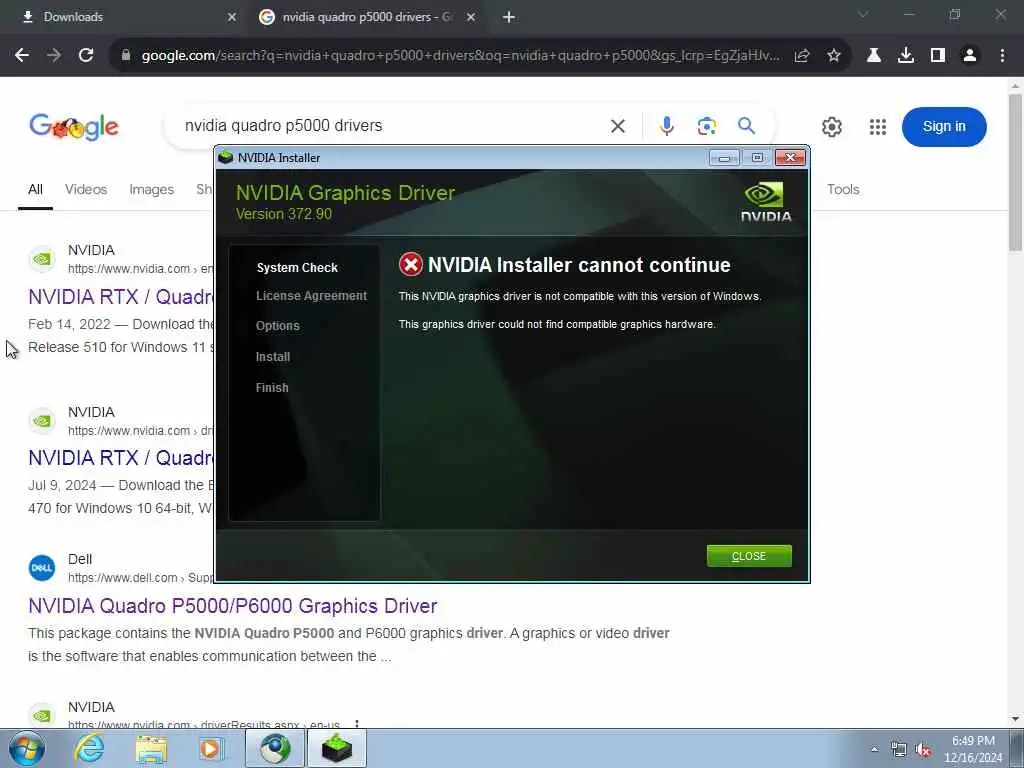The image size is (1024, 768).
Task: Click NVIDIA Installer title bar icon
Action: 226,157
